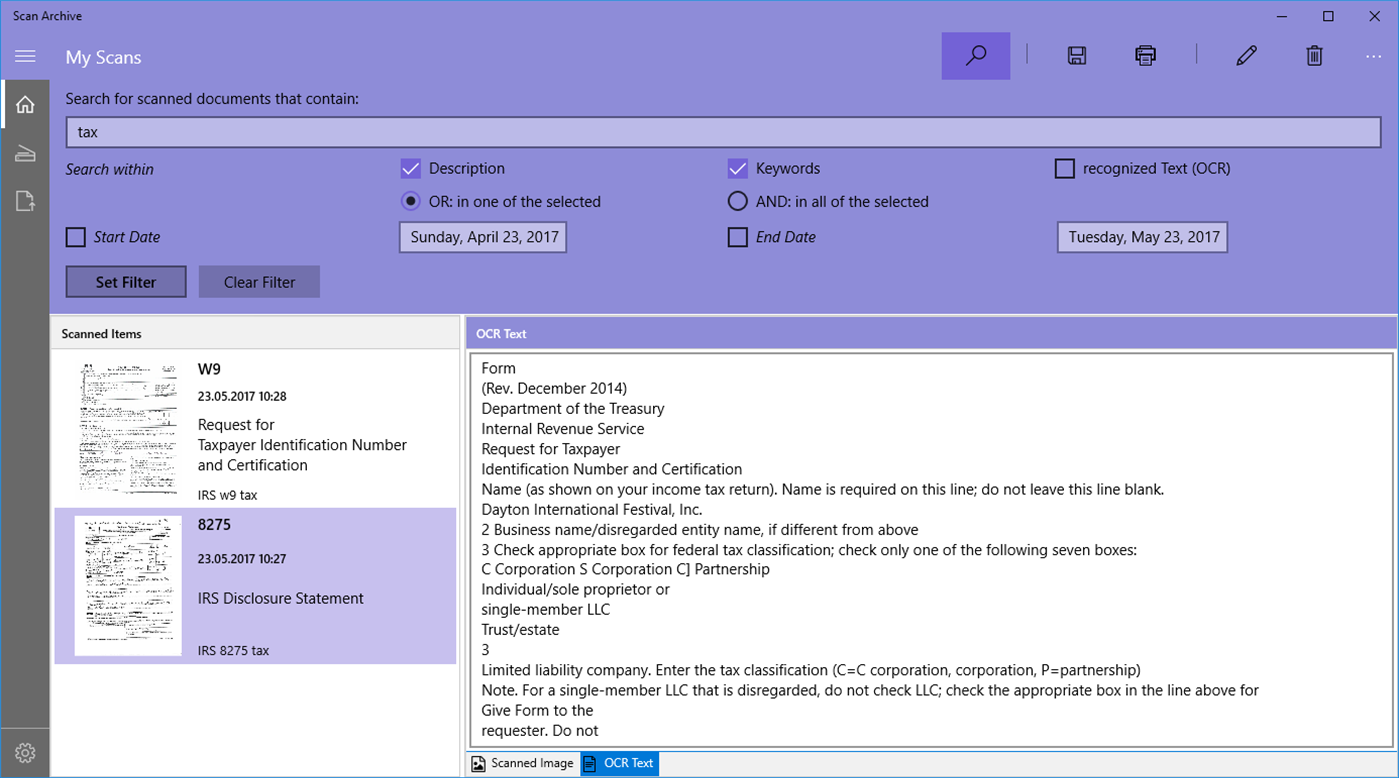Apply the filter with Set Filter
The height and width of the screenshot is (778, 1399).
tap(125, 281)
